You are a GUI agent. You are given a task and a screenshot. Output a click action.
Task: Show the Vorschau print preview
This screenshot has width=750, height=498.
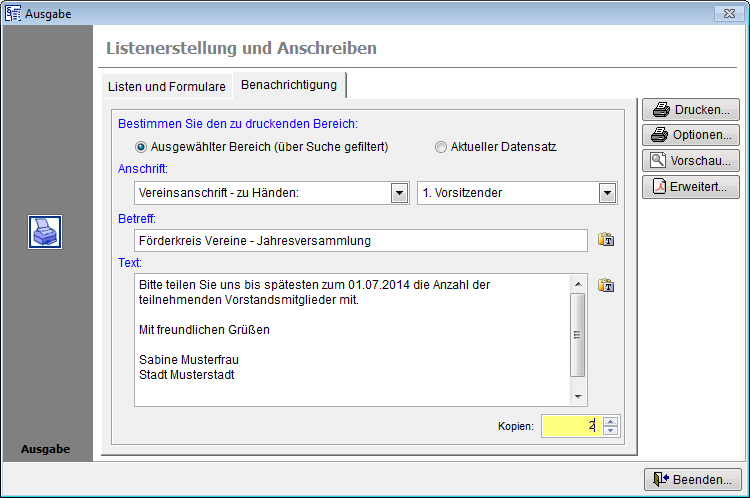691,161
